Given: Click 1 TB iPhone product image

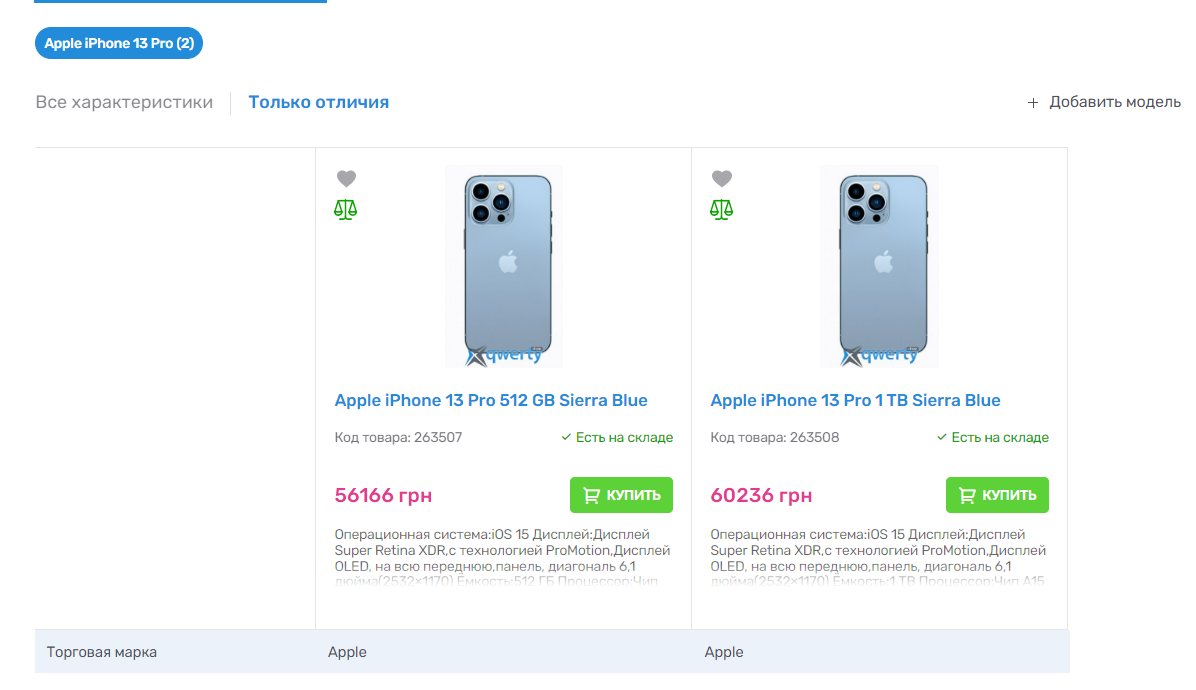Looking at the screenshot, I should [x=881, y=266].
